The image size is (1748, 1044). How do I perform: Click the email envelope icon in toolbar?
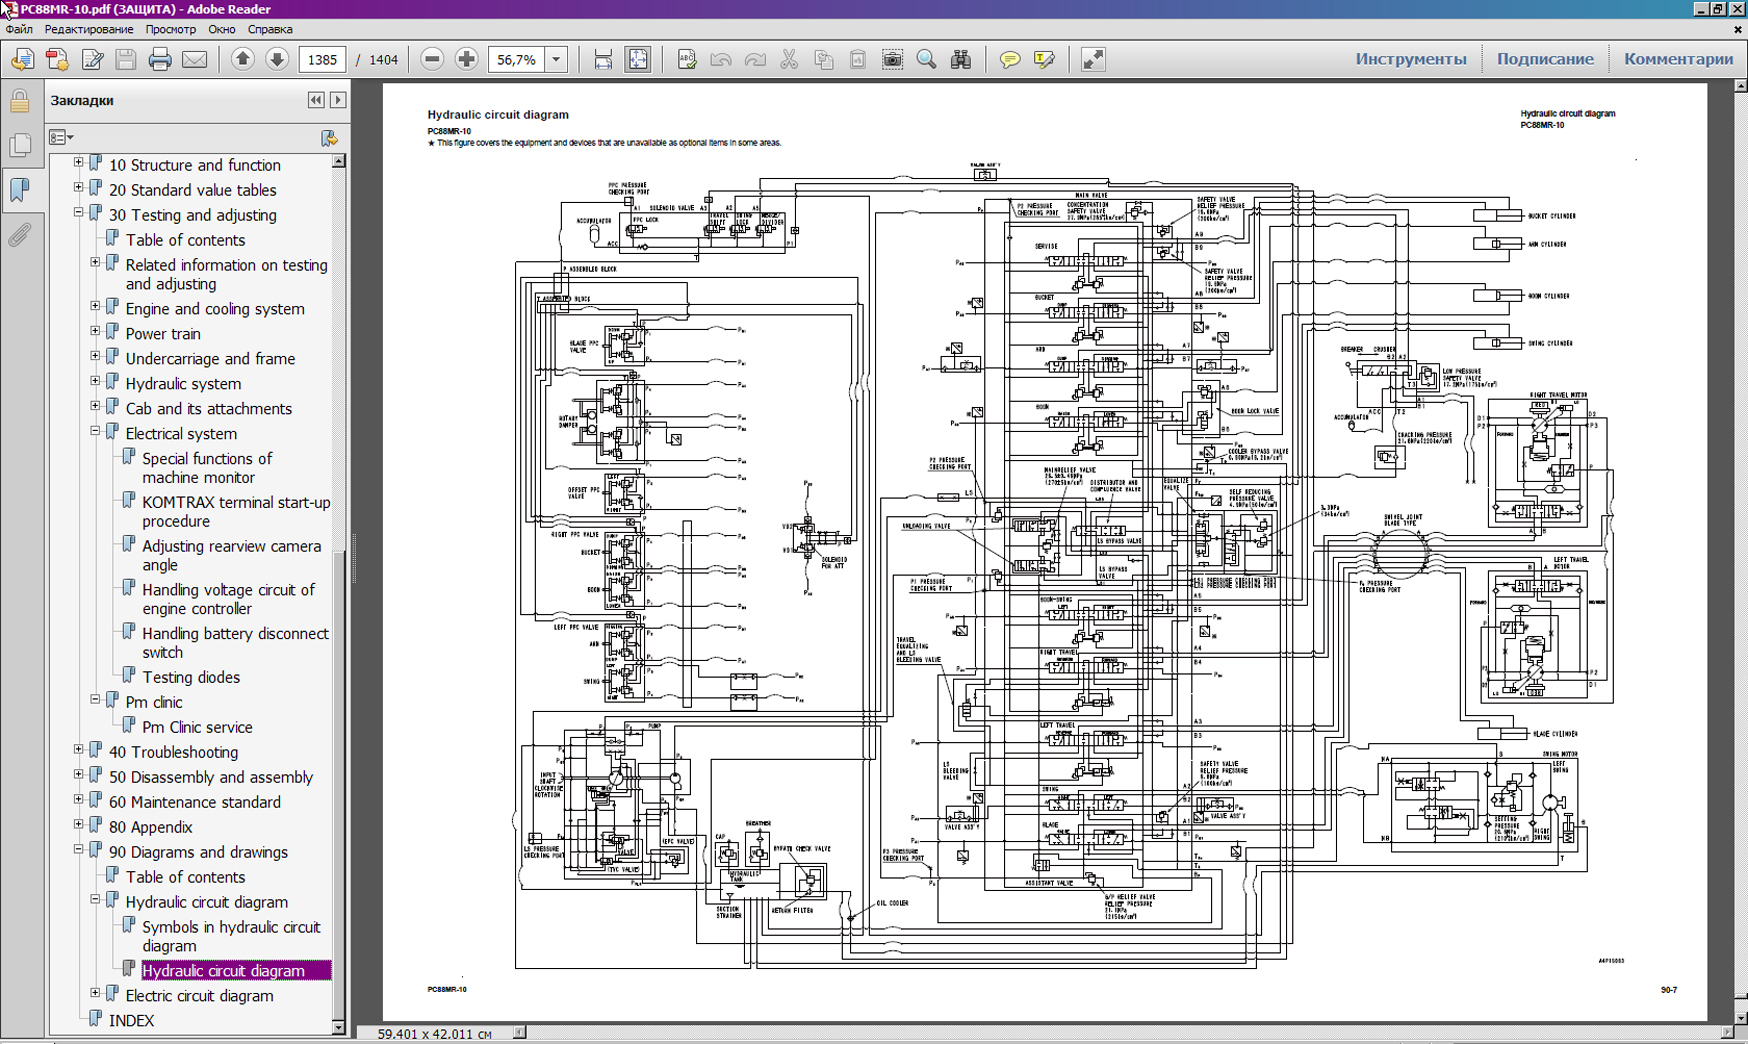195,60
